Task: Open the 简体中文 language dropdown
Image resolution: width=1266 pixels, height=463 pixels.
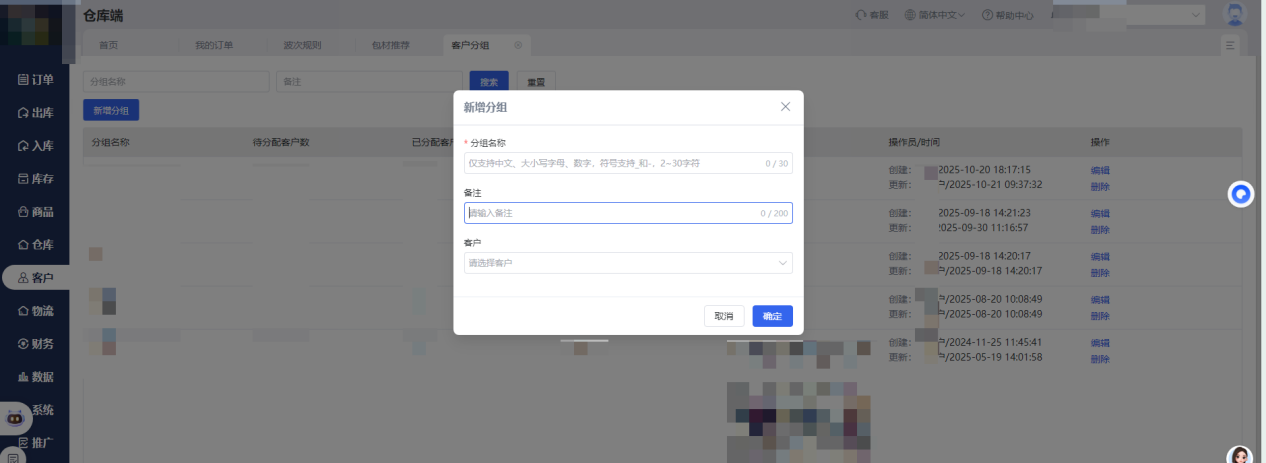Action: tap(935, 15)
